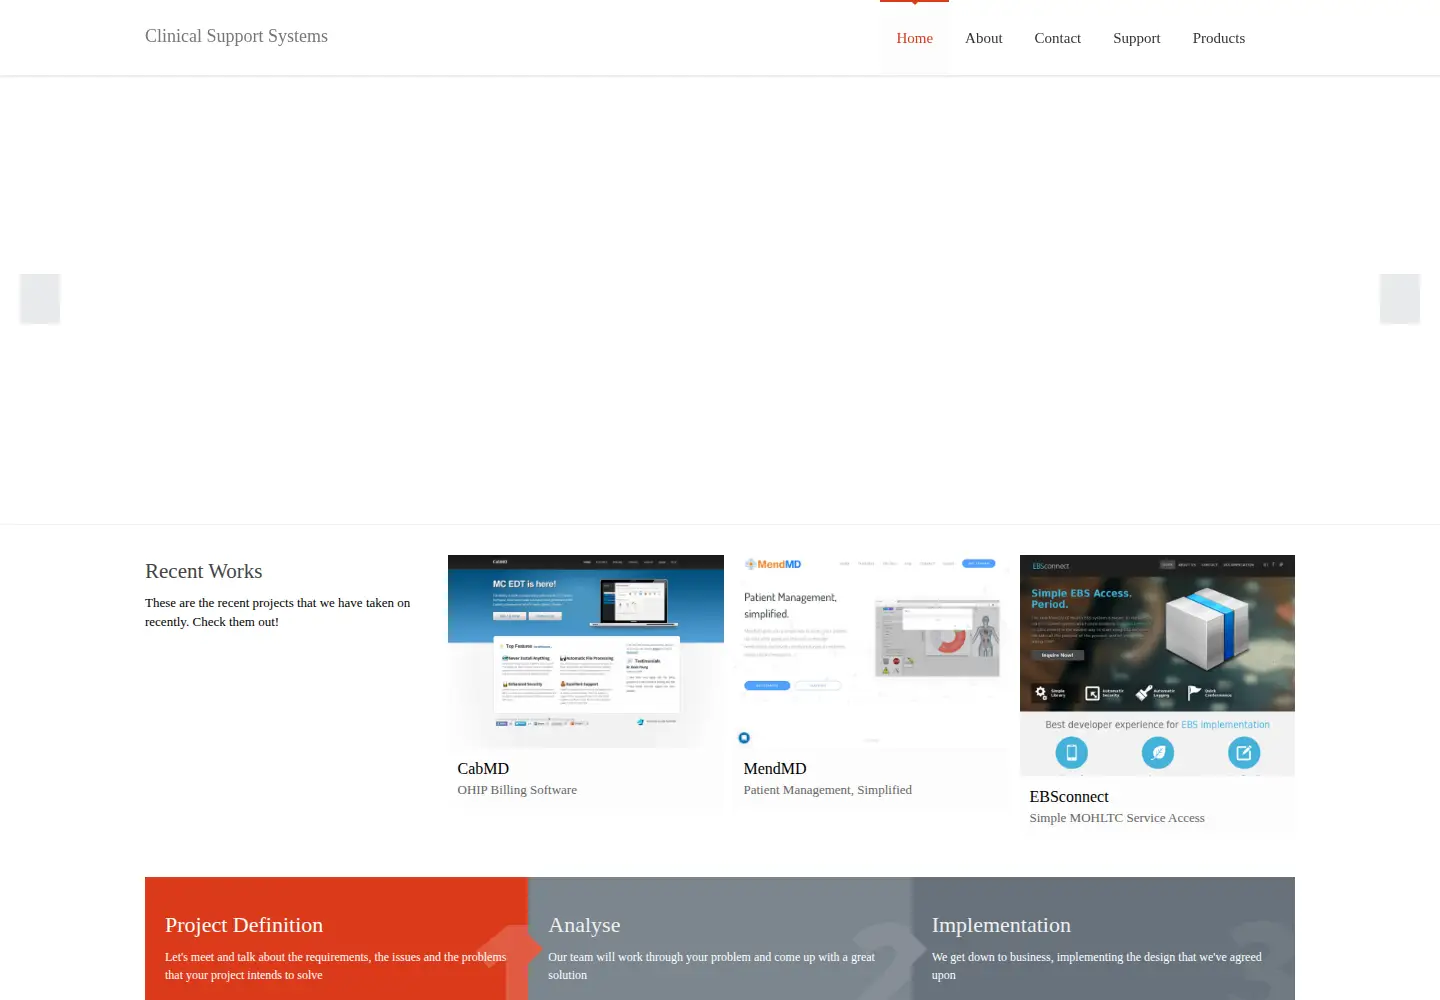This screenshot has height=1000, width=1440.
Task: Open the Contact page
Action: tap(1057, 38)
